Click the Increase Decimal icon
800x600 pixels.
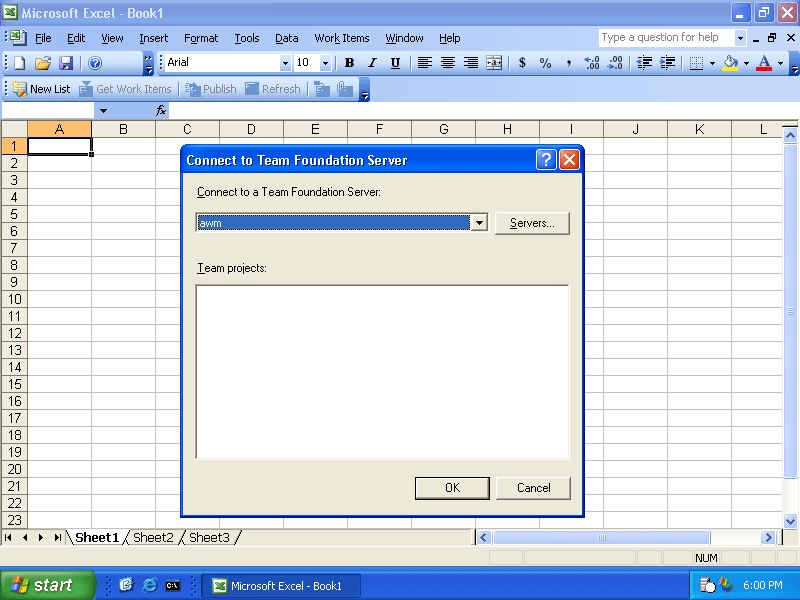(x=591, y=63)
